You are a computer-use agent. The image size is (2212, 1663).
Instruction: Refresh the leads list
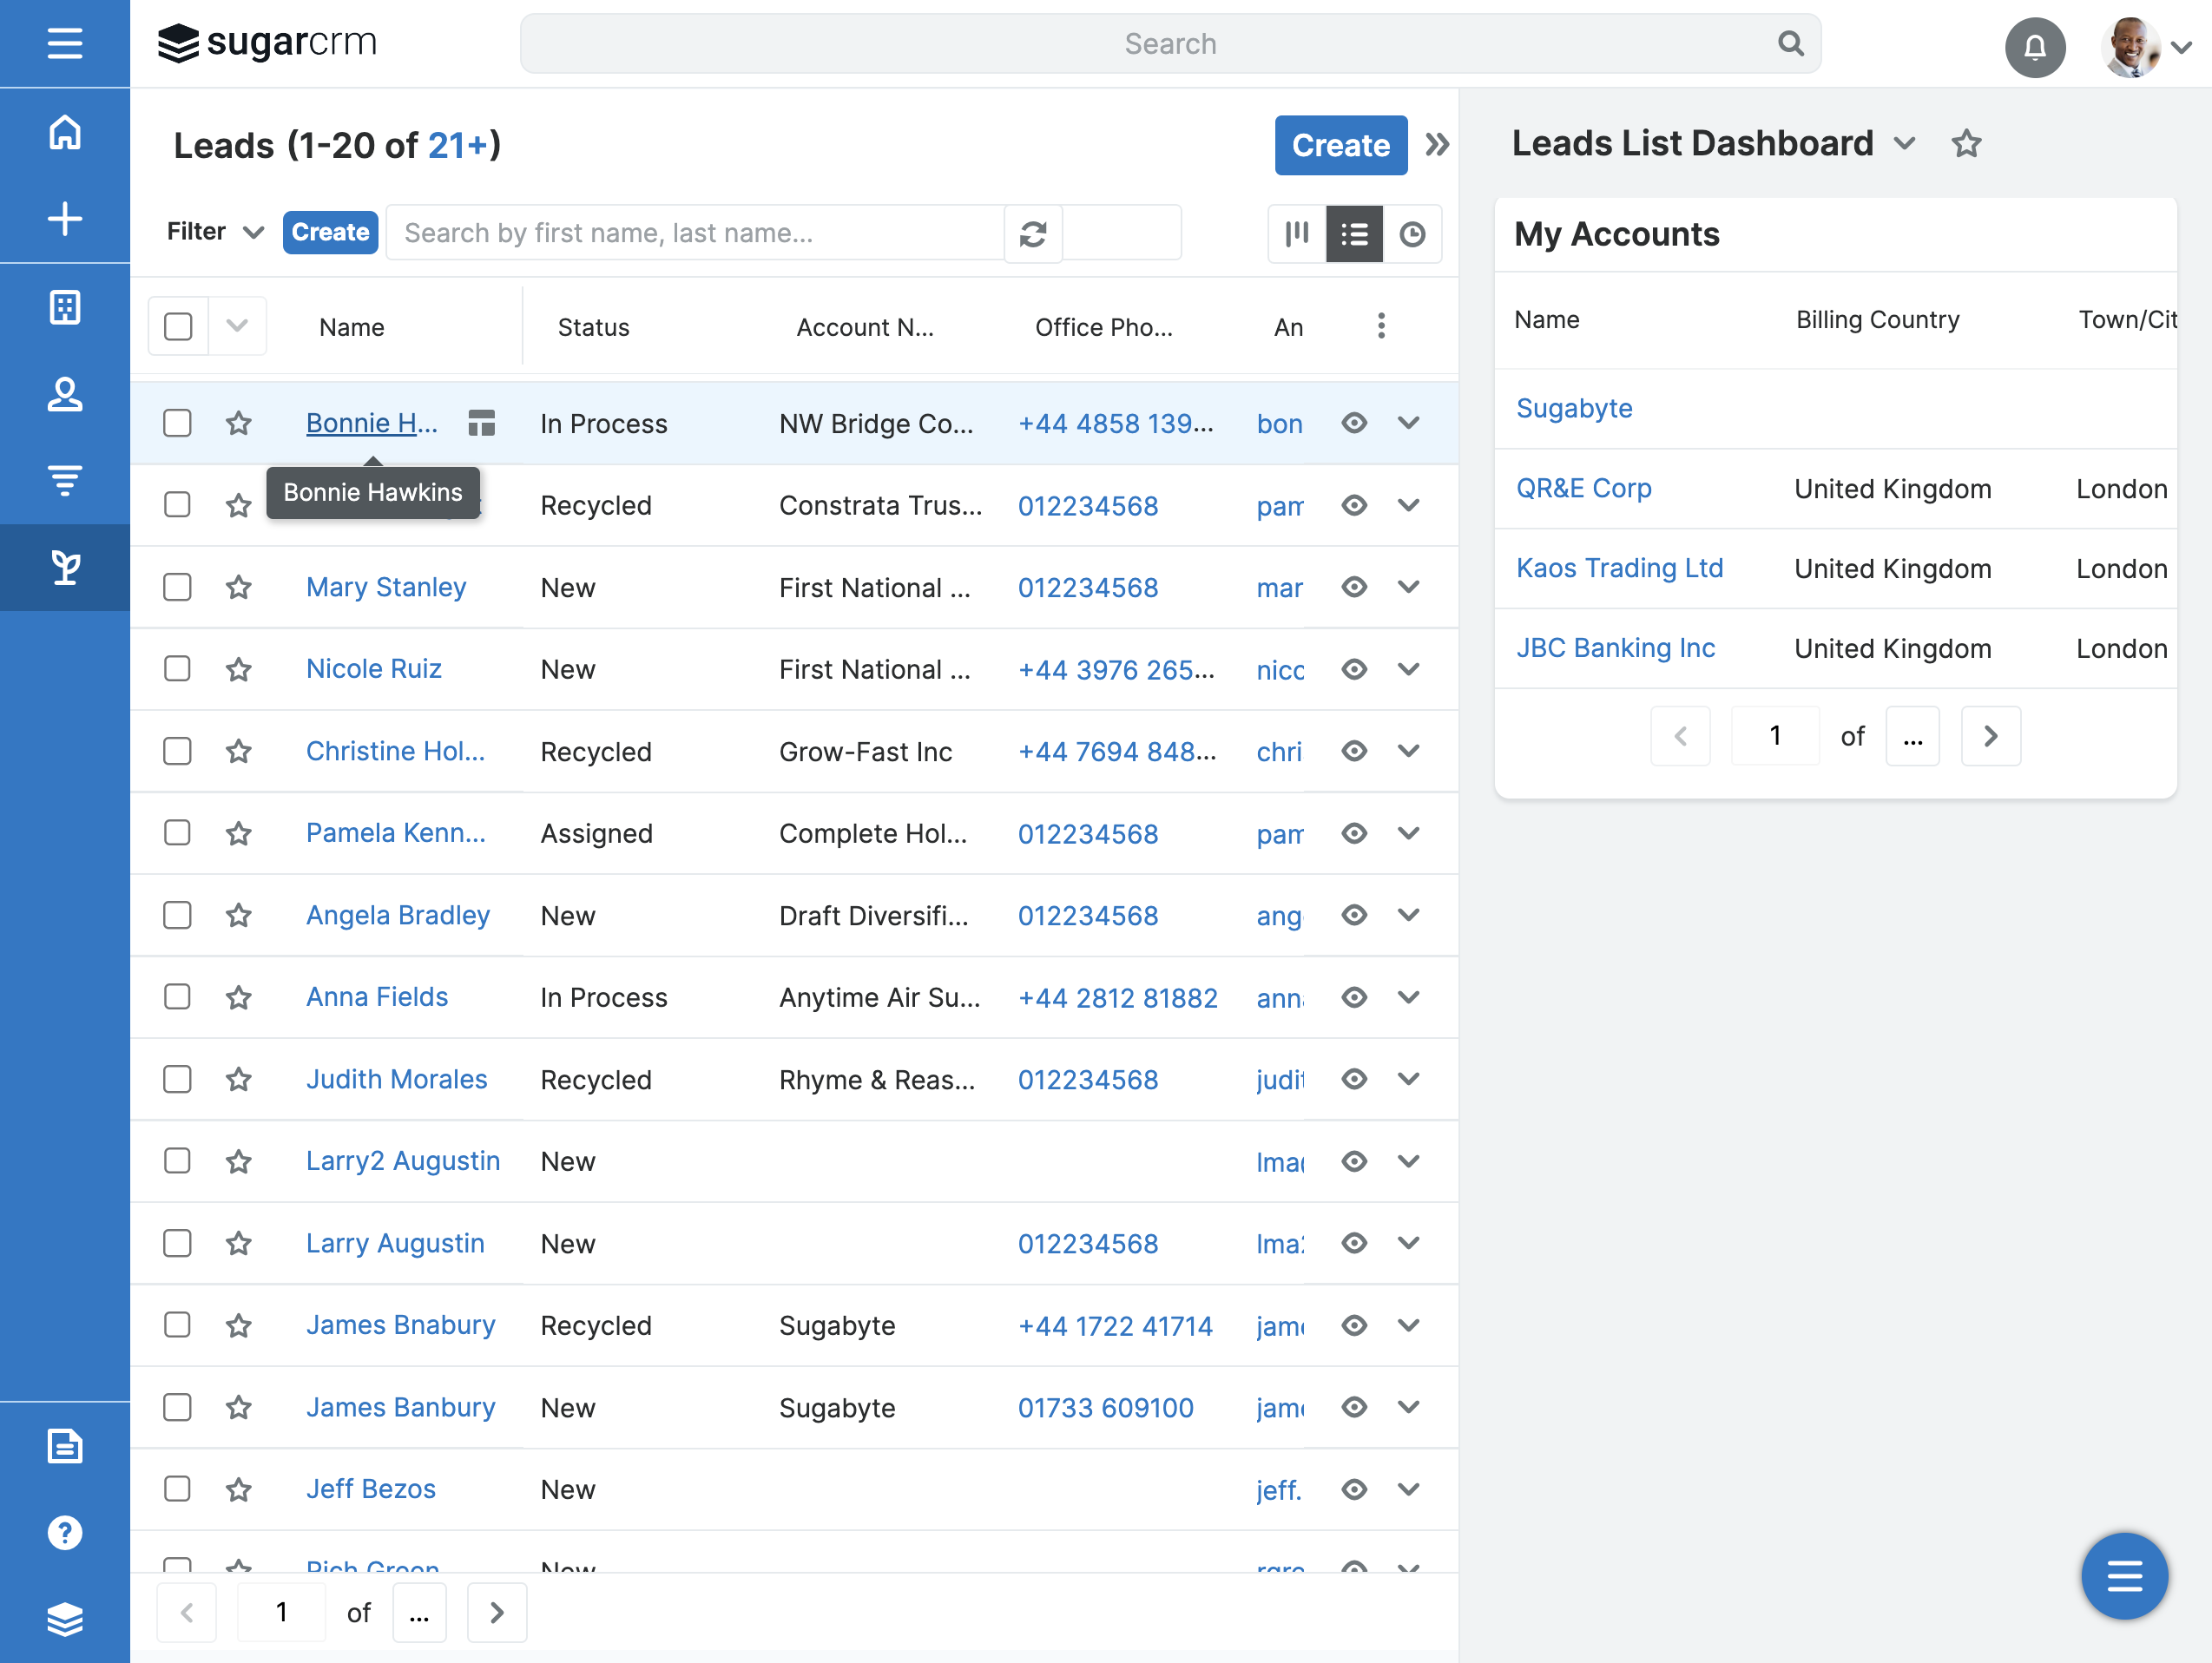pos(1033,234)
